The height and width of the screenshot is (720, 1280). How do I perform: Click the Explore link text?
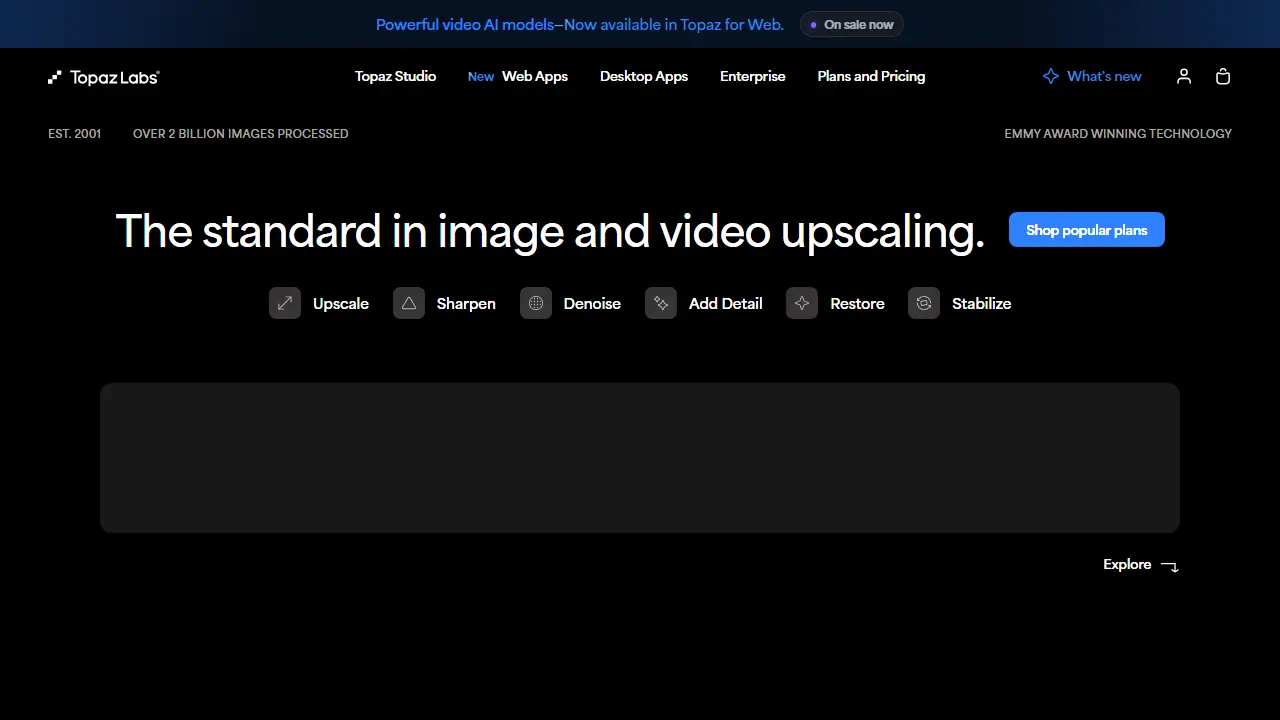click(1127, 564)
